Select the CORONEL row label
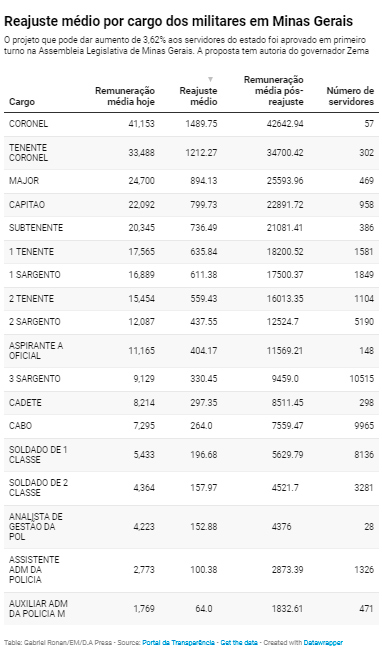 29,124
